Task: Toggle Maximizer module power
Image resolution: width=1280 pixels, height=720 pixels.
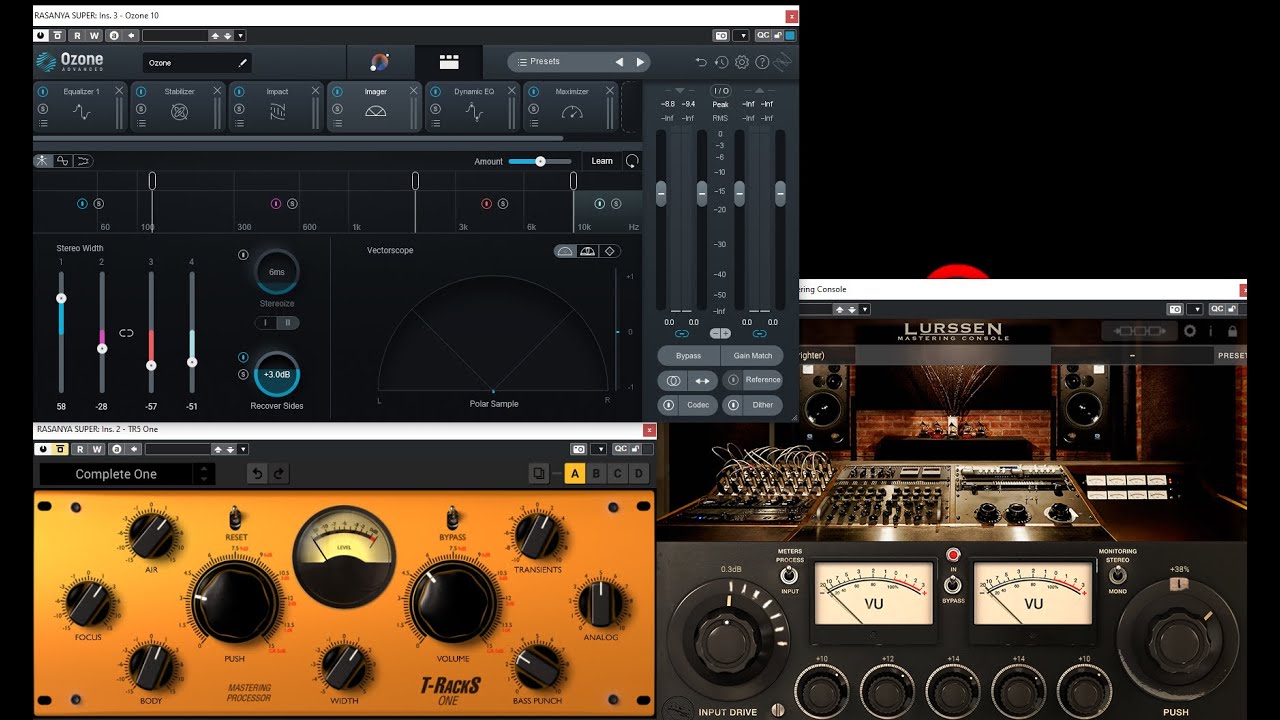Action: pos(533,92)
